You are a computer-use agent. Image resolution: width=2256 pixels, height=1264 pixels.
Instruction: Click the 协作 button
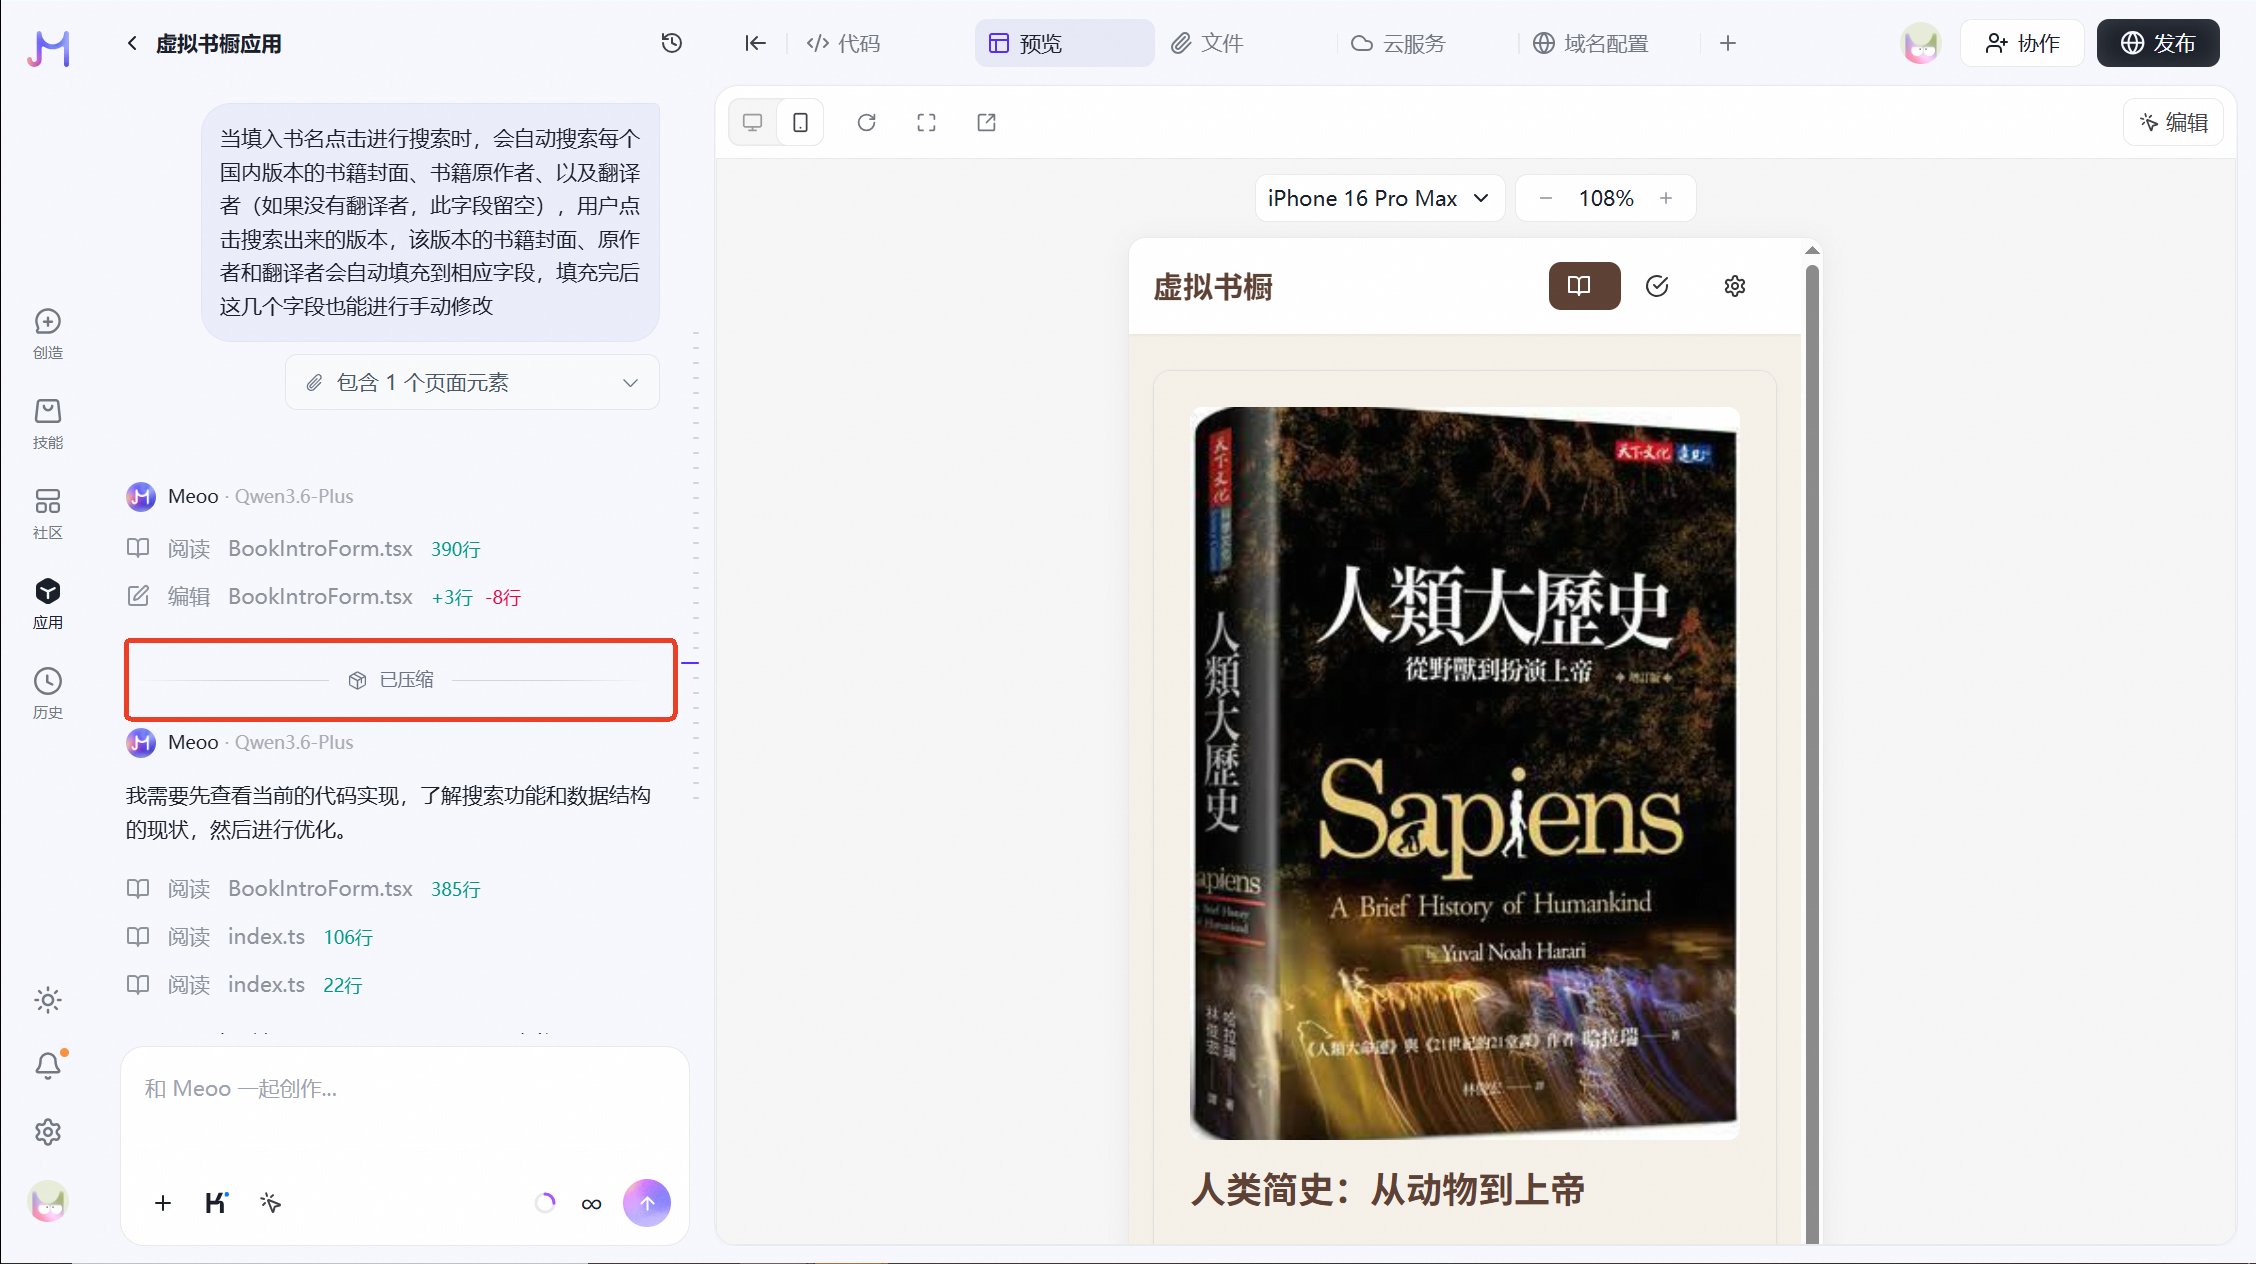[2022, 43]
